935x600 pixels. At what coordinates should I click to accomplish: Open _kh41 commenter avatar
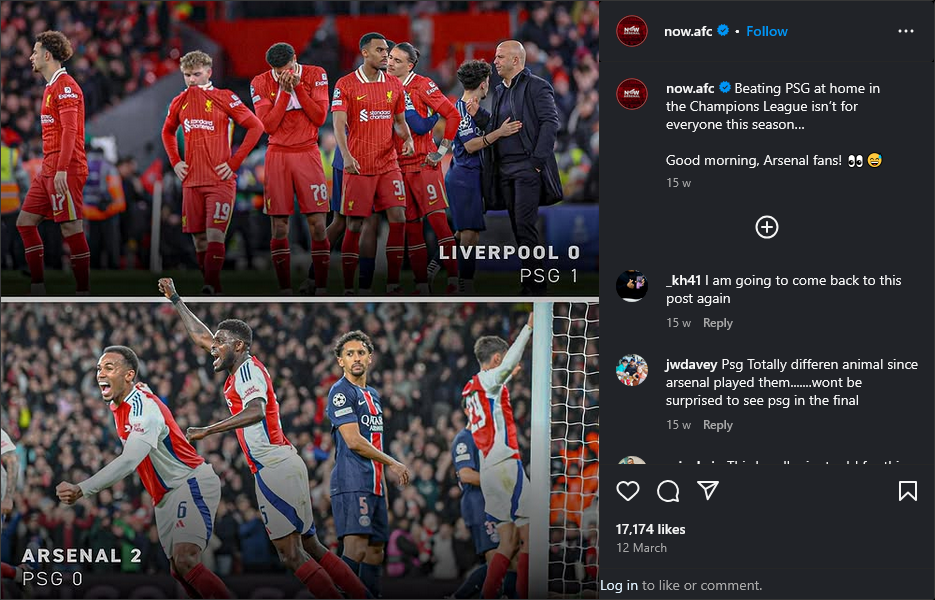[x=631, y=286]
